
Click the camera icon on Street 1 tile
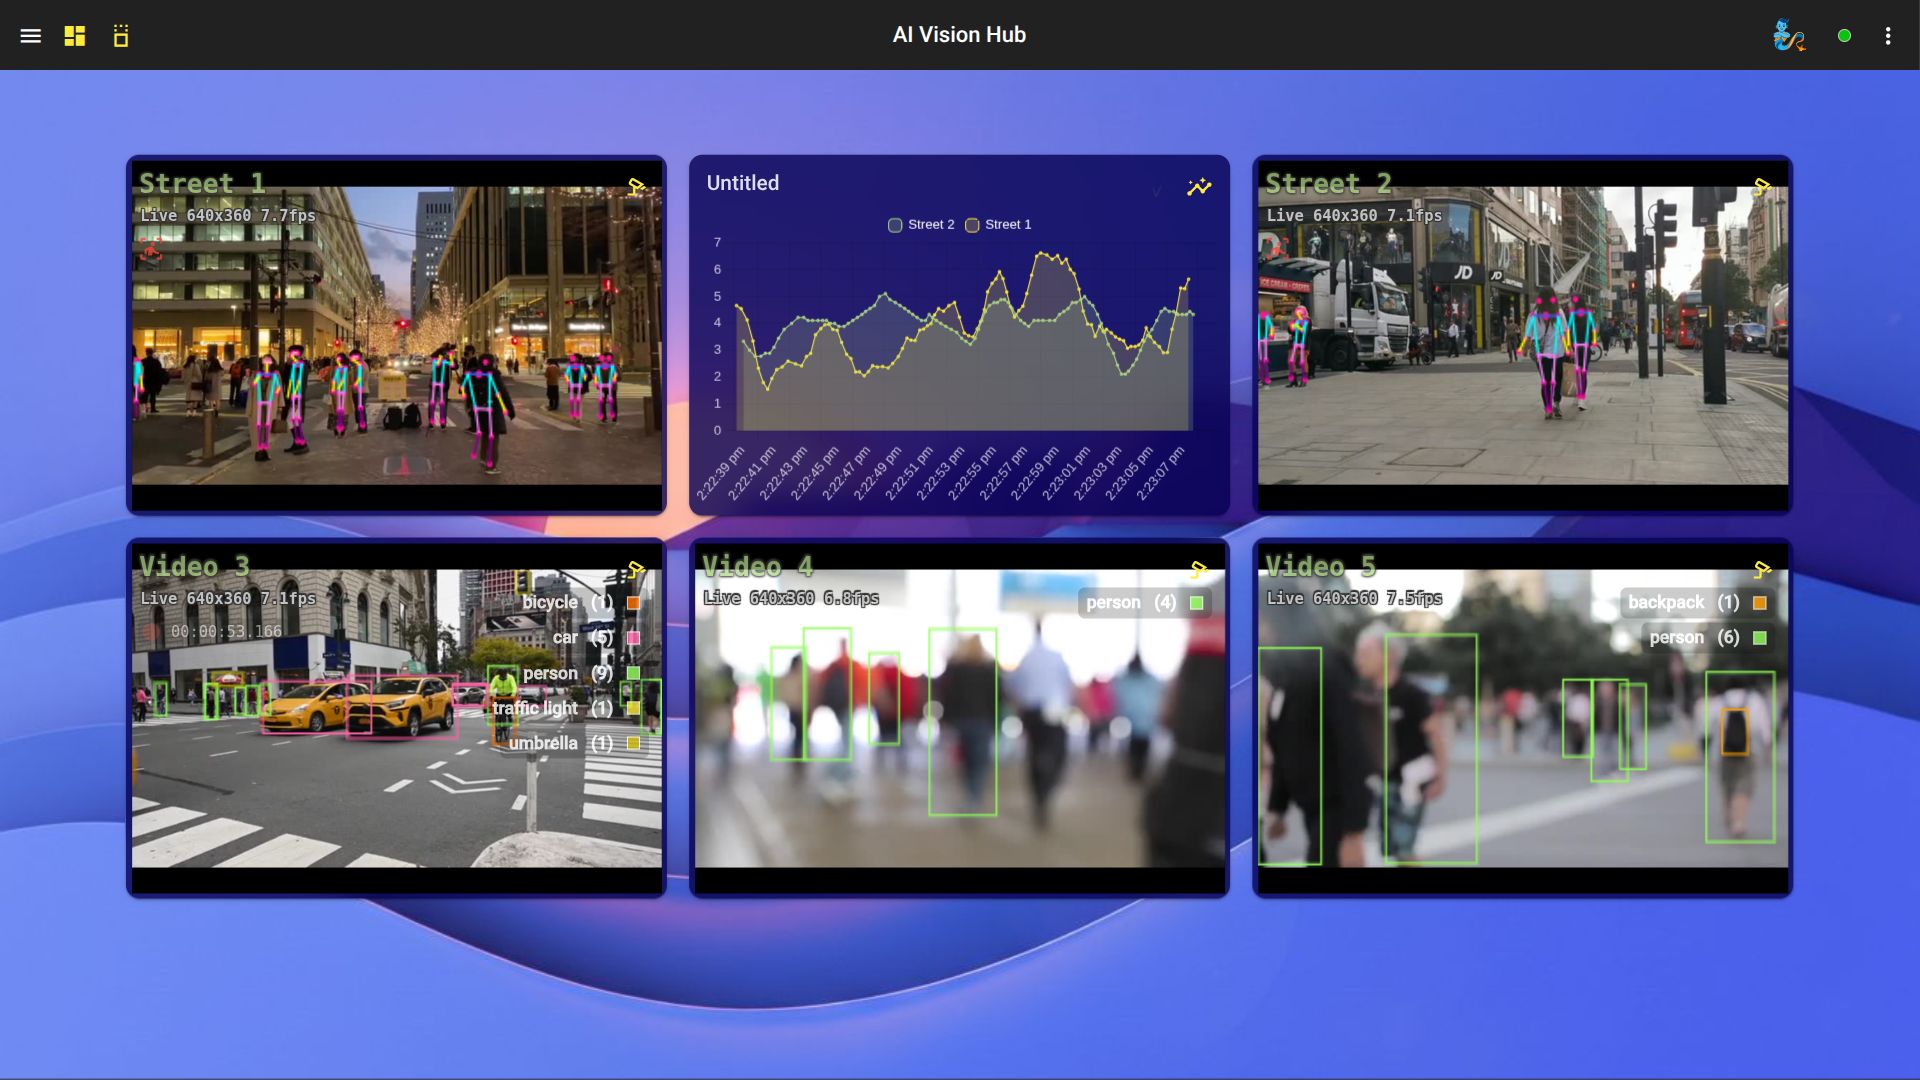(636, 186)
